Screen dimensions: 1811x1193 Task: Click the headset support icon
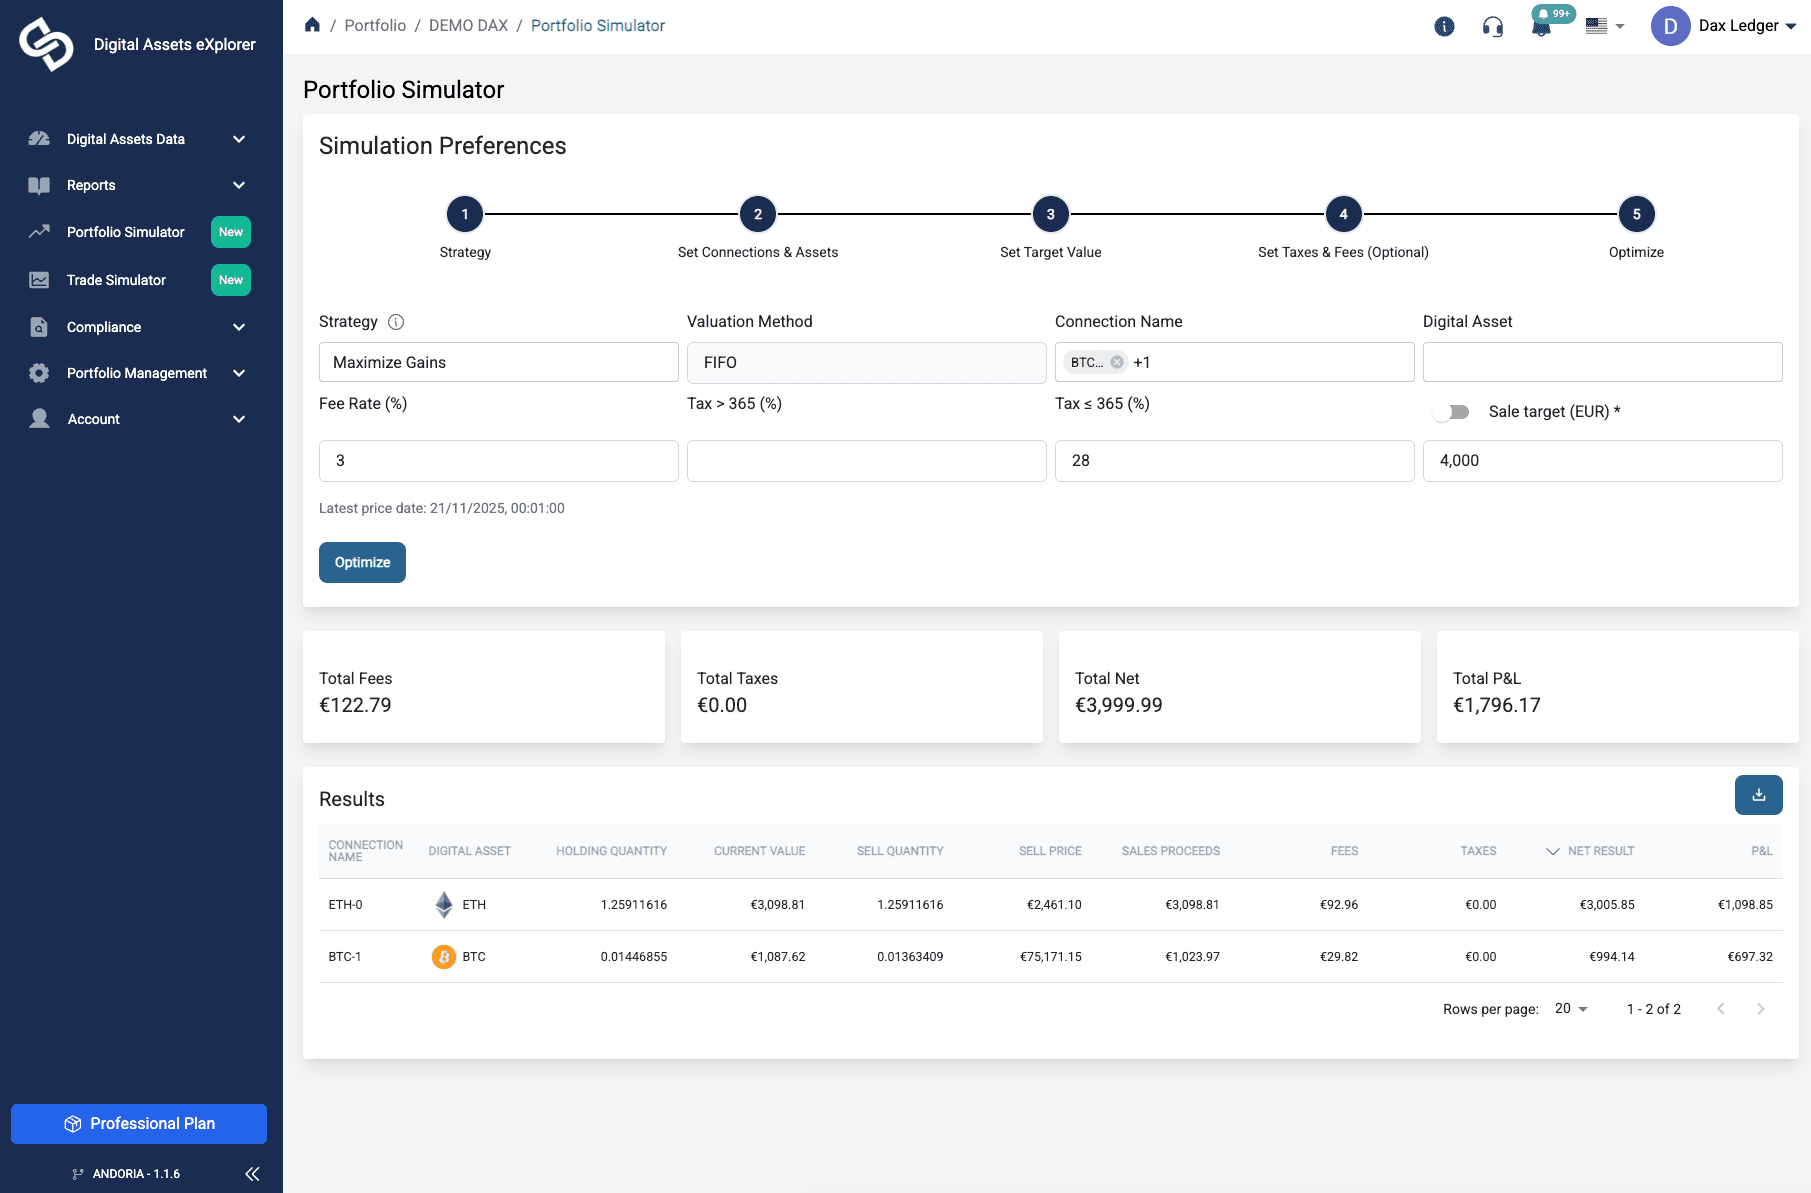[1492, 27]
